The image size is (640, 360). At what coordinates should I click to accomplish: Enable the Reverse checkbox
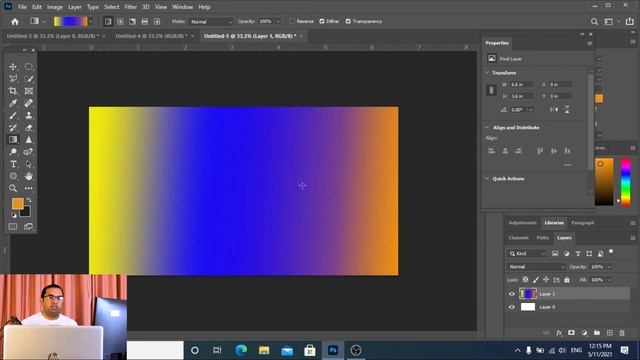coord(292,21)
